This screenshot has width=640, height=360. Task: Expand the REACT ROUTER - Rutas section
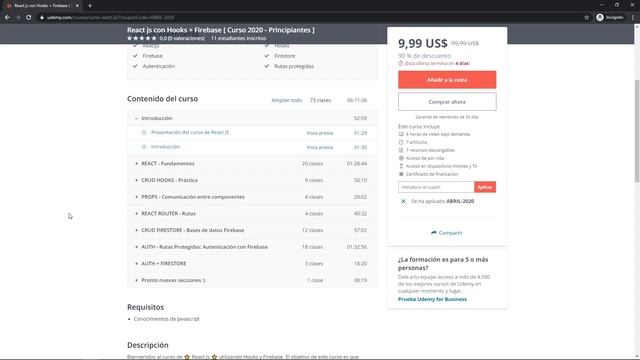click(252, 213)
